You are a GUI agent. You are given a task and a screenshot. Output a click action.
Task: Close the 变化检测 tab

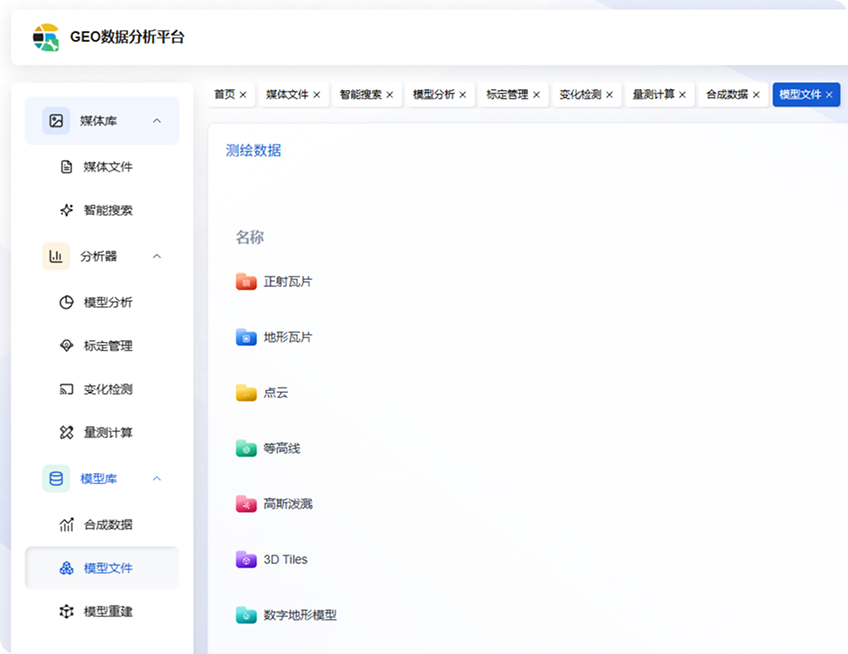click(610, 95)
